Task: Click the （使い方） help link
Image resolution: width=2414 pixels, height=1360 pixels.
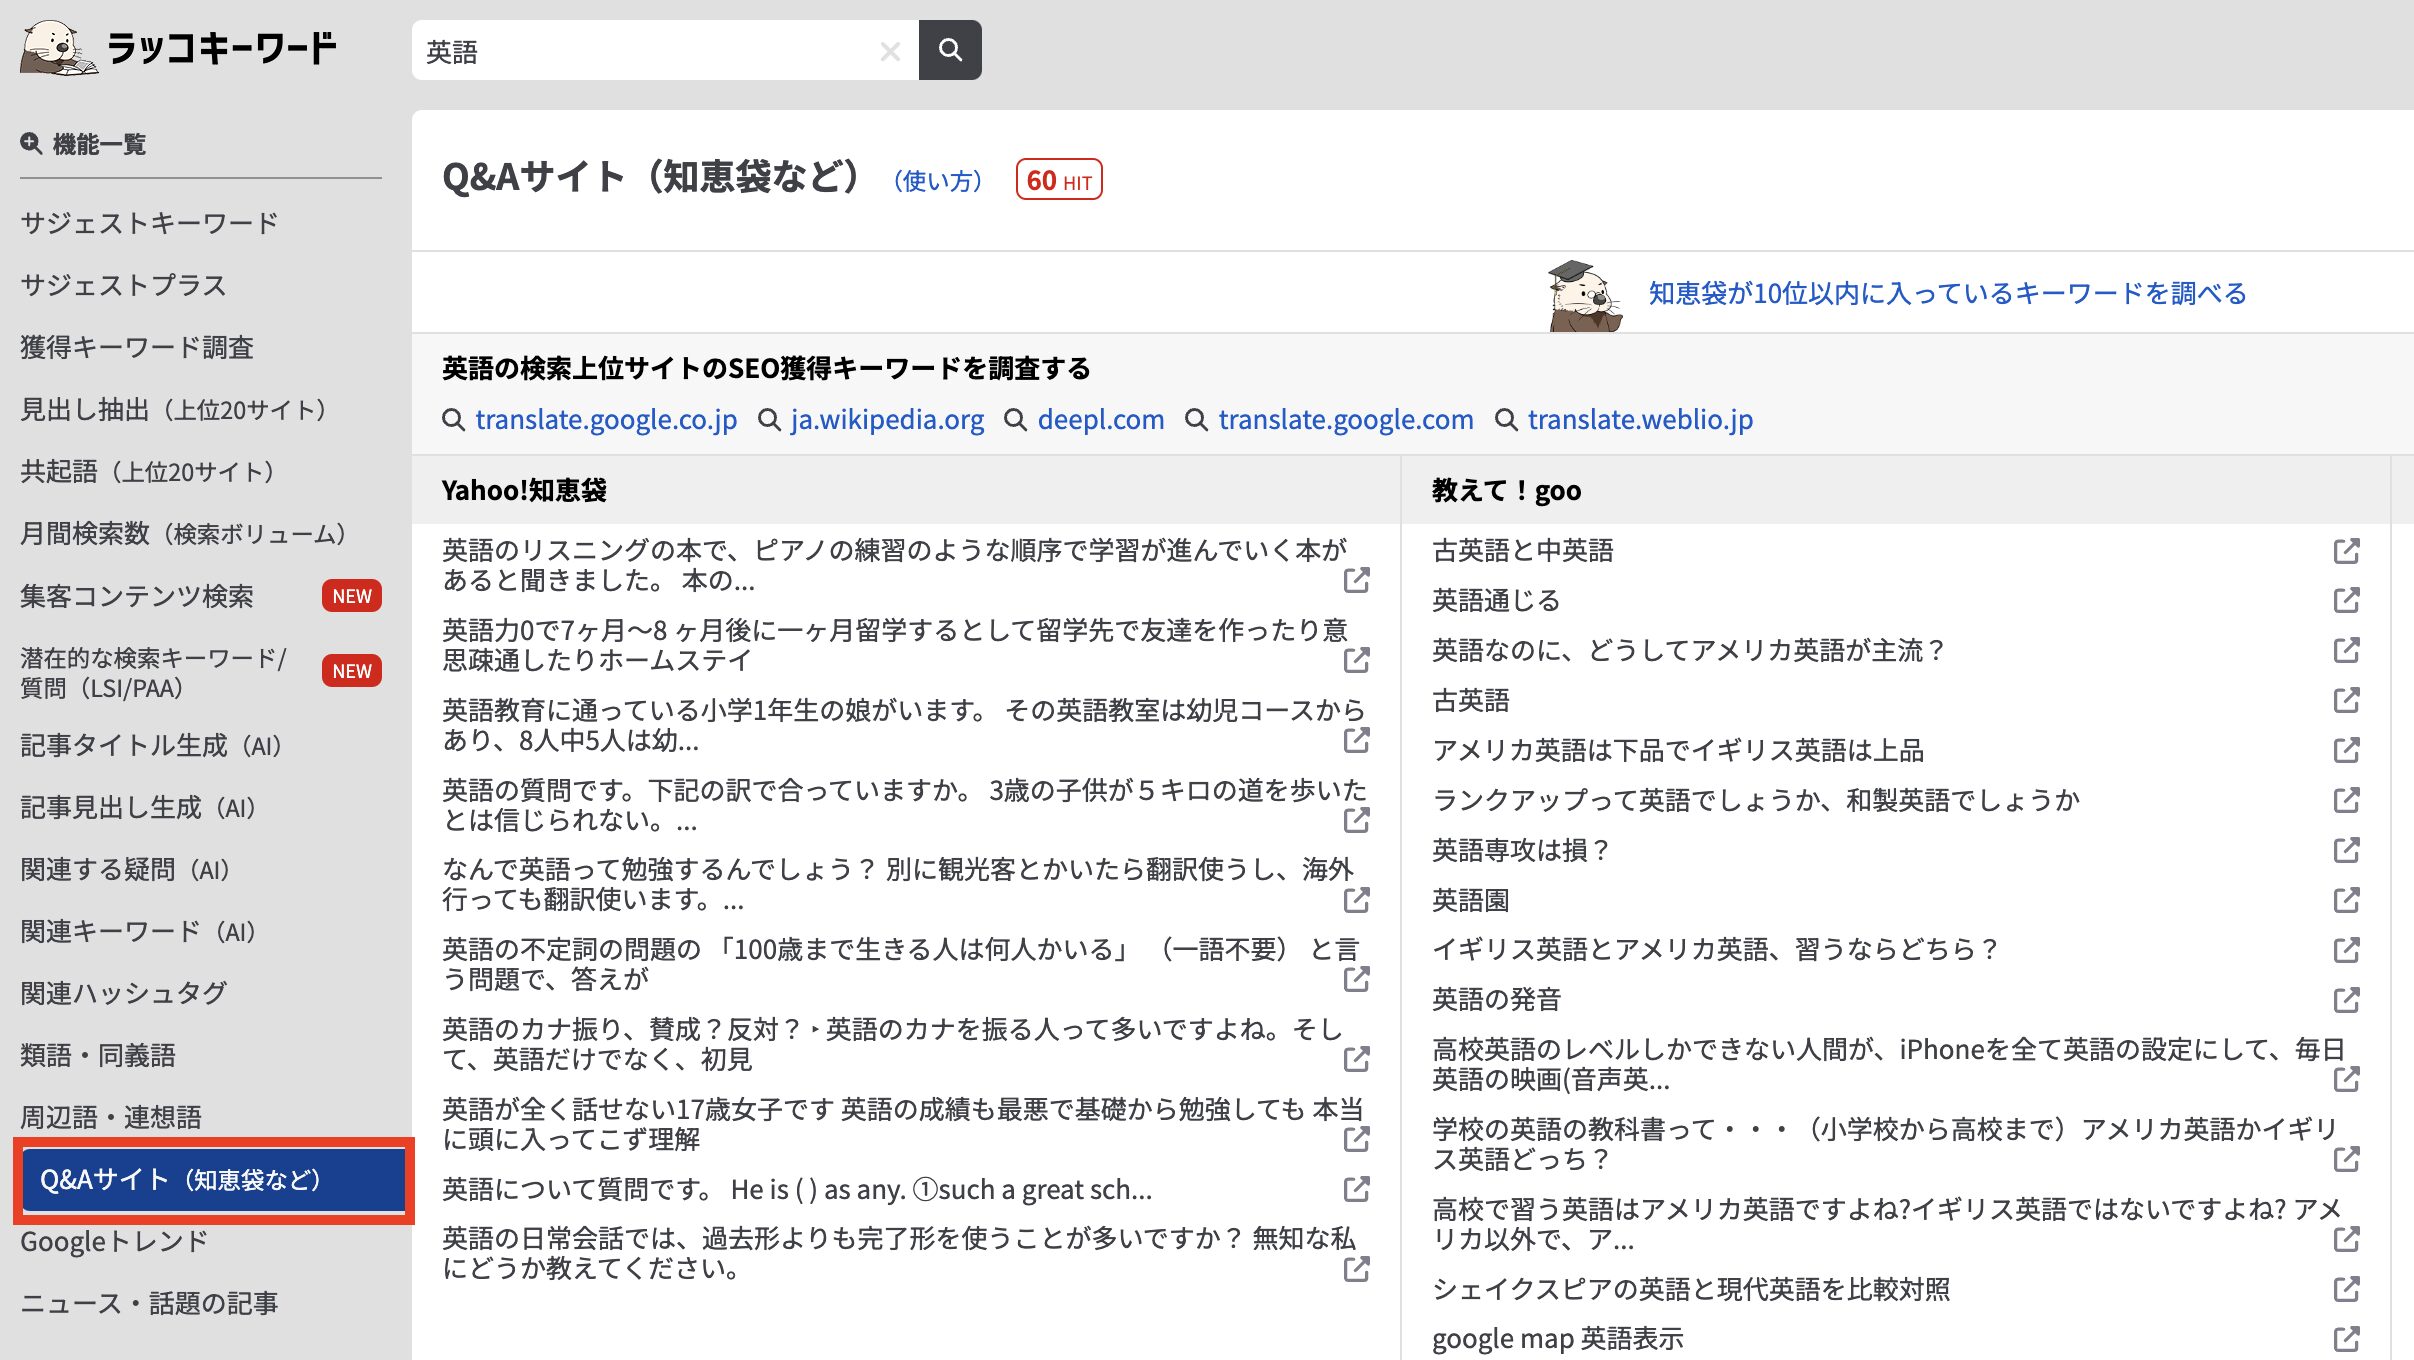Action: click(938, 181)
